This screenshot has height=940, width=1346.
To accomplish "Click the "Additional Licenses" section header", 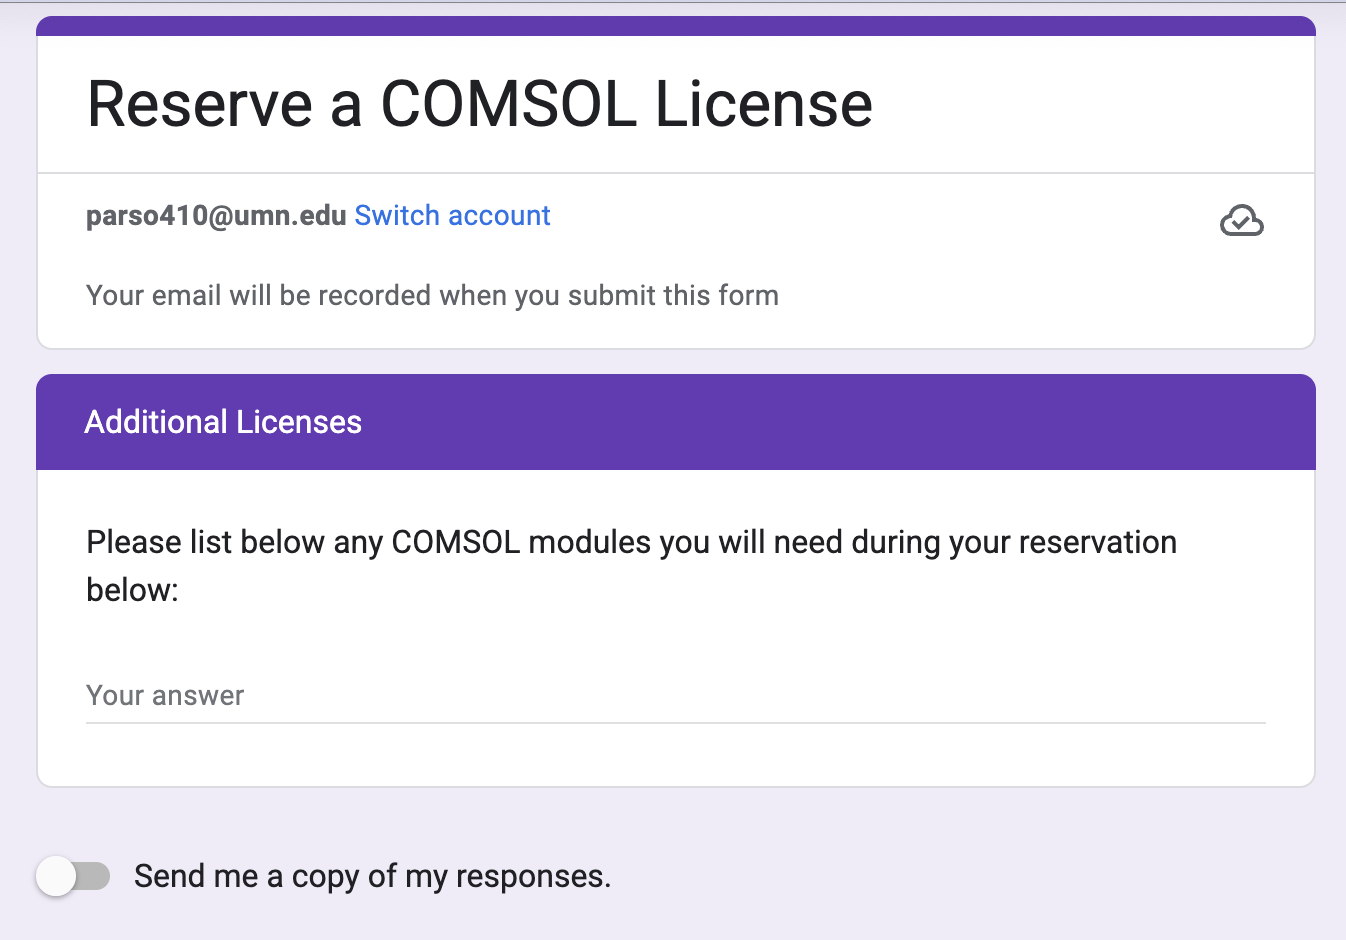I will 223,422.
